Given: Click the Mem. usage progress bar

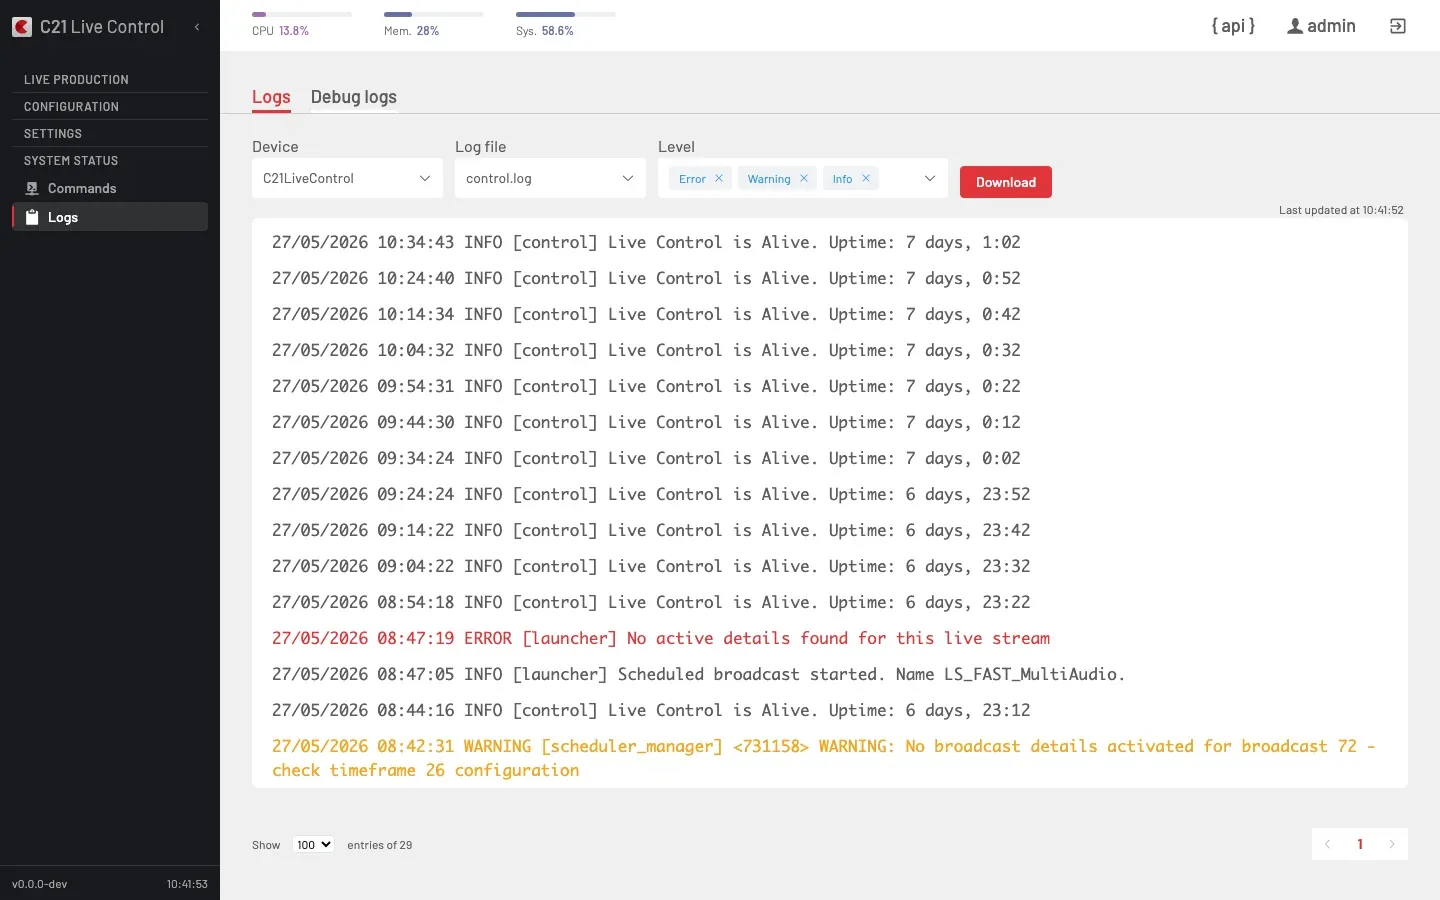Looking at the screenshot, I should [434, 14].
